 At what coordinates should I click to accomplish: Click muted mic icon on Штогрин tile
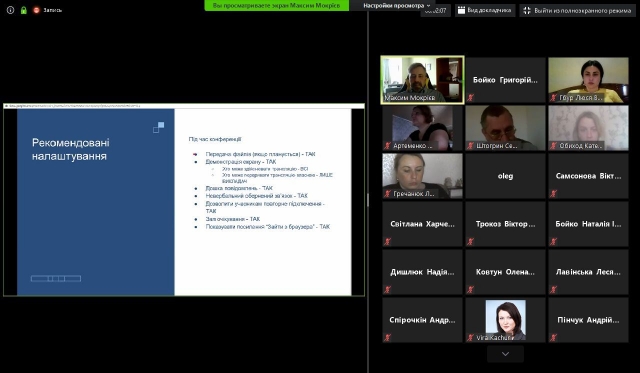point(471,145)
